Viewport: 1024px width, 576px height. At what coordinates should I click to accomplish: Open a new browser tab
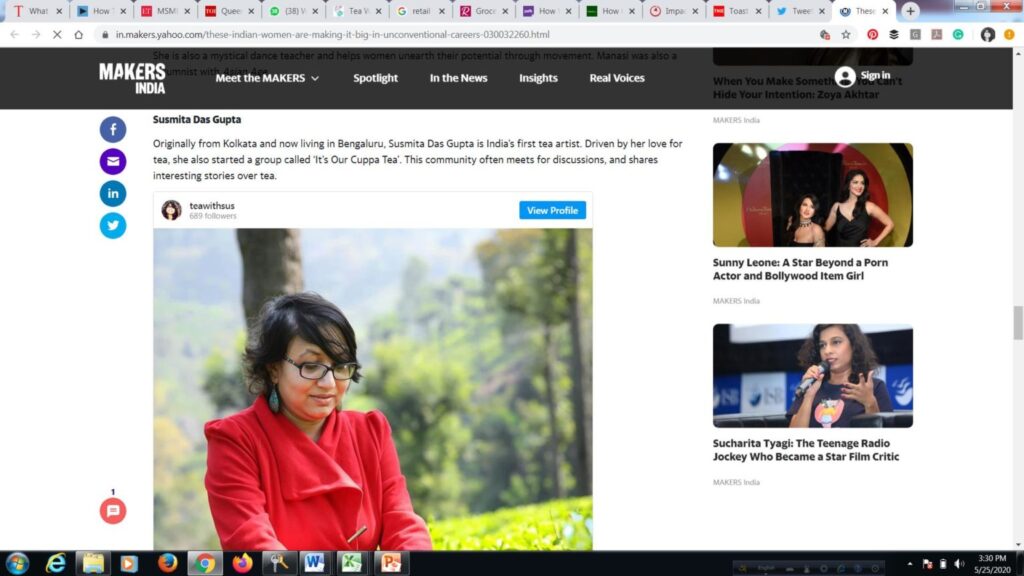pos(910,11)
